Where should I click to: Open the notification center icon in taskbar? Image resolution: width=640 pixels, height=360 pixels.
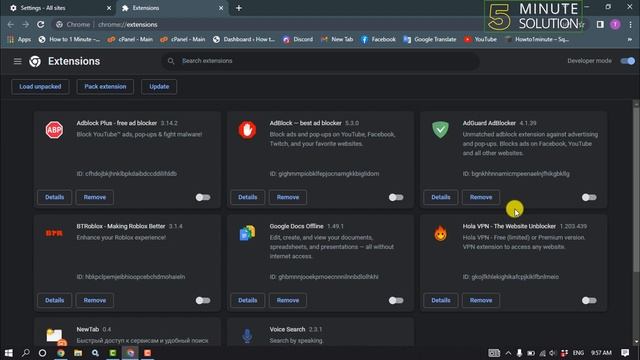pos(625,353)
